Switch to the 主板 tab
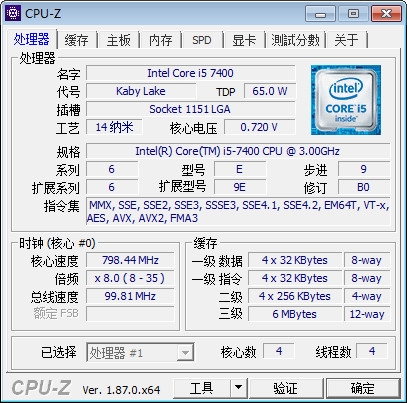 (x=119, y=40)
